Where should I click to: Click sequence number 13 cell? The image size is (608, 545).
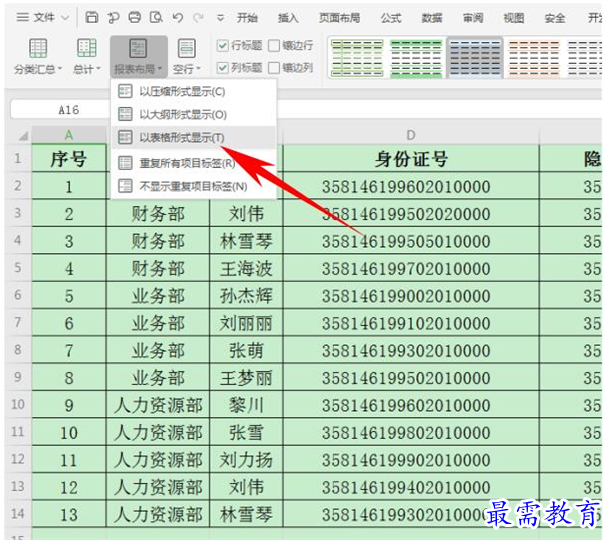click(x=69, y=514)
